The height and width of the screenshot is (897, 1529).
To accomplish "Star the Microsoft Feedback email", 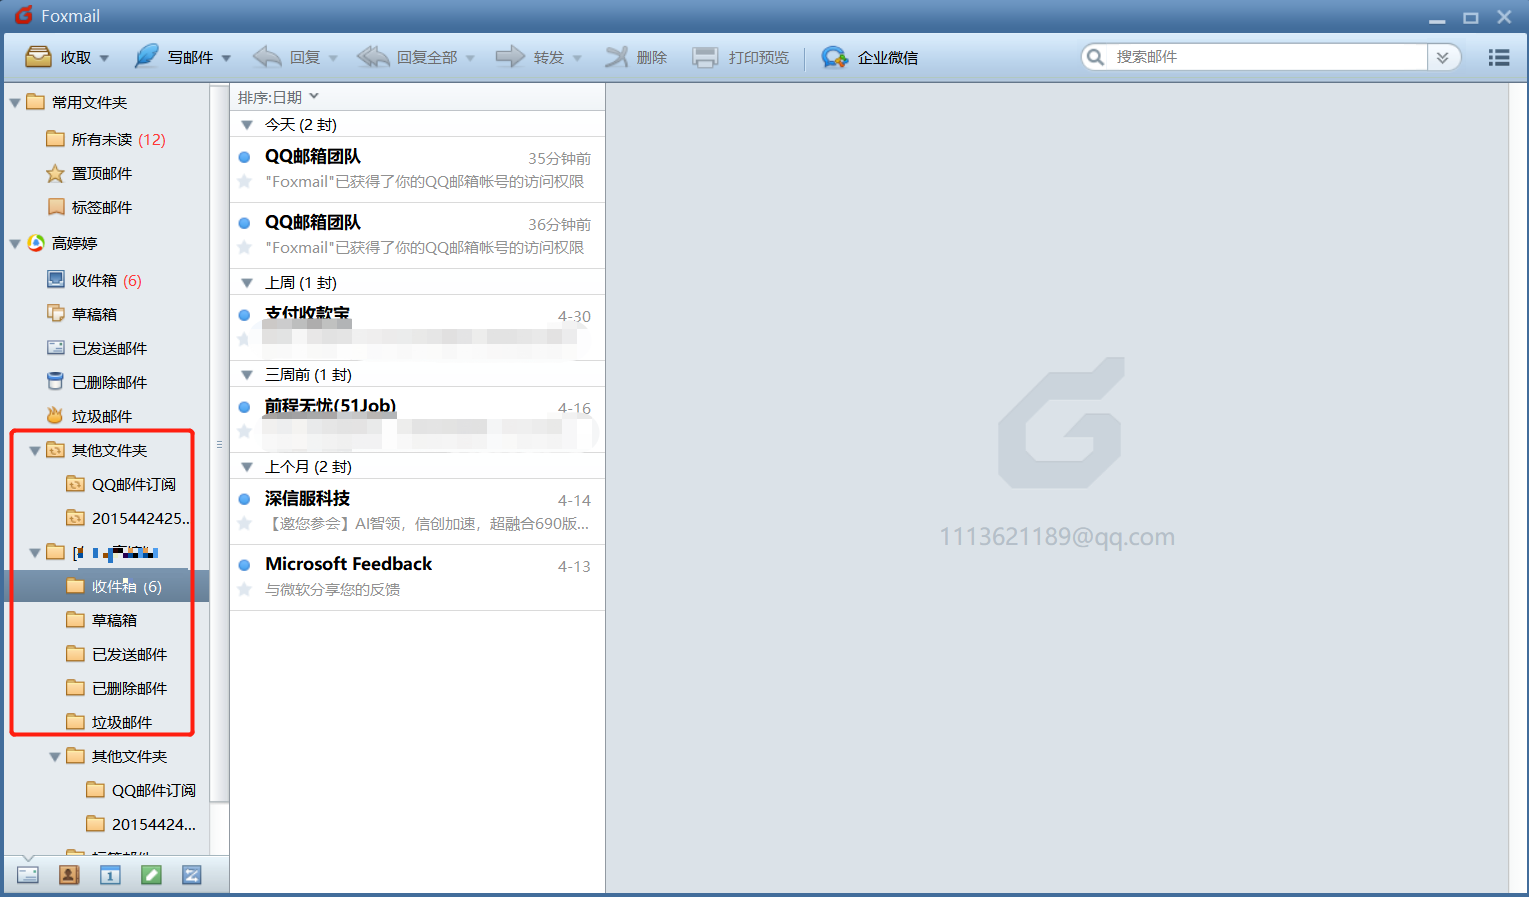I will [244, 590].
